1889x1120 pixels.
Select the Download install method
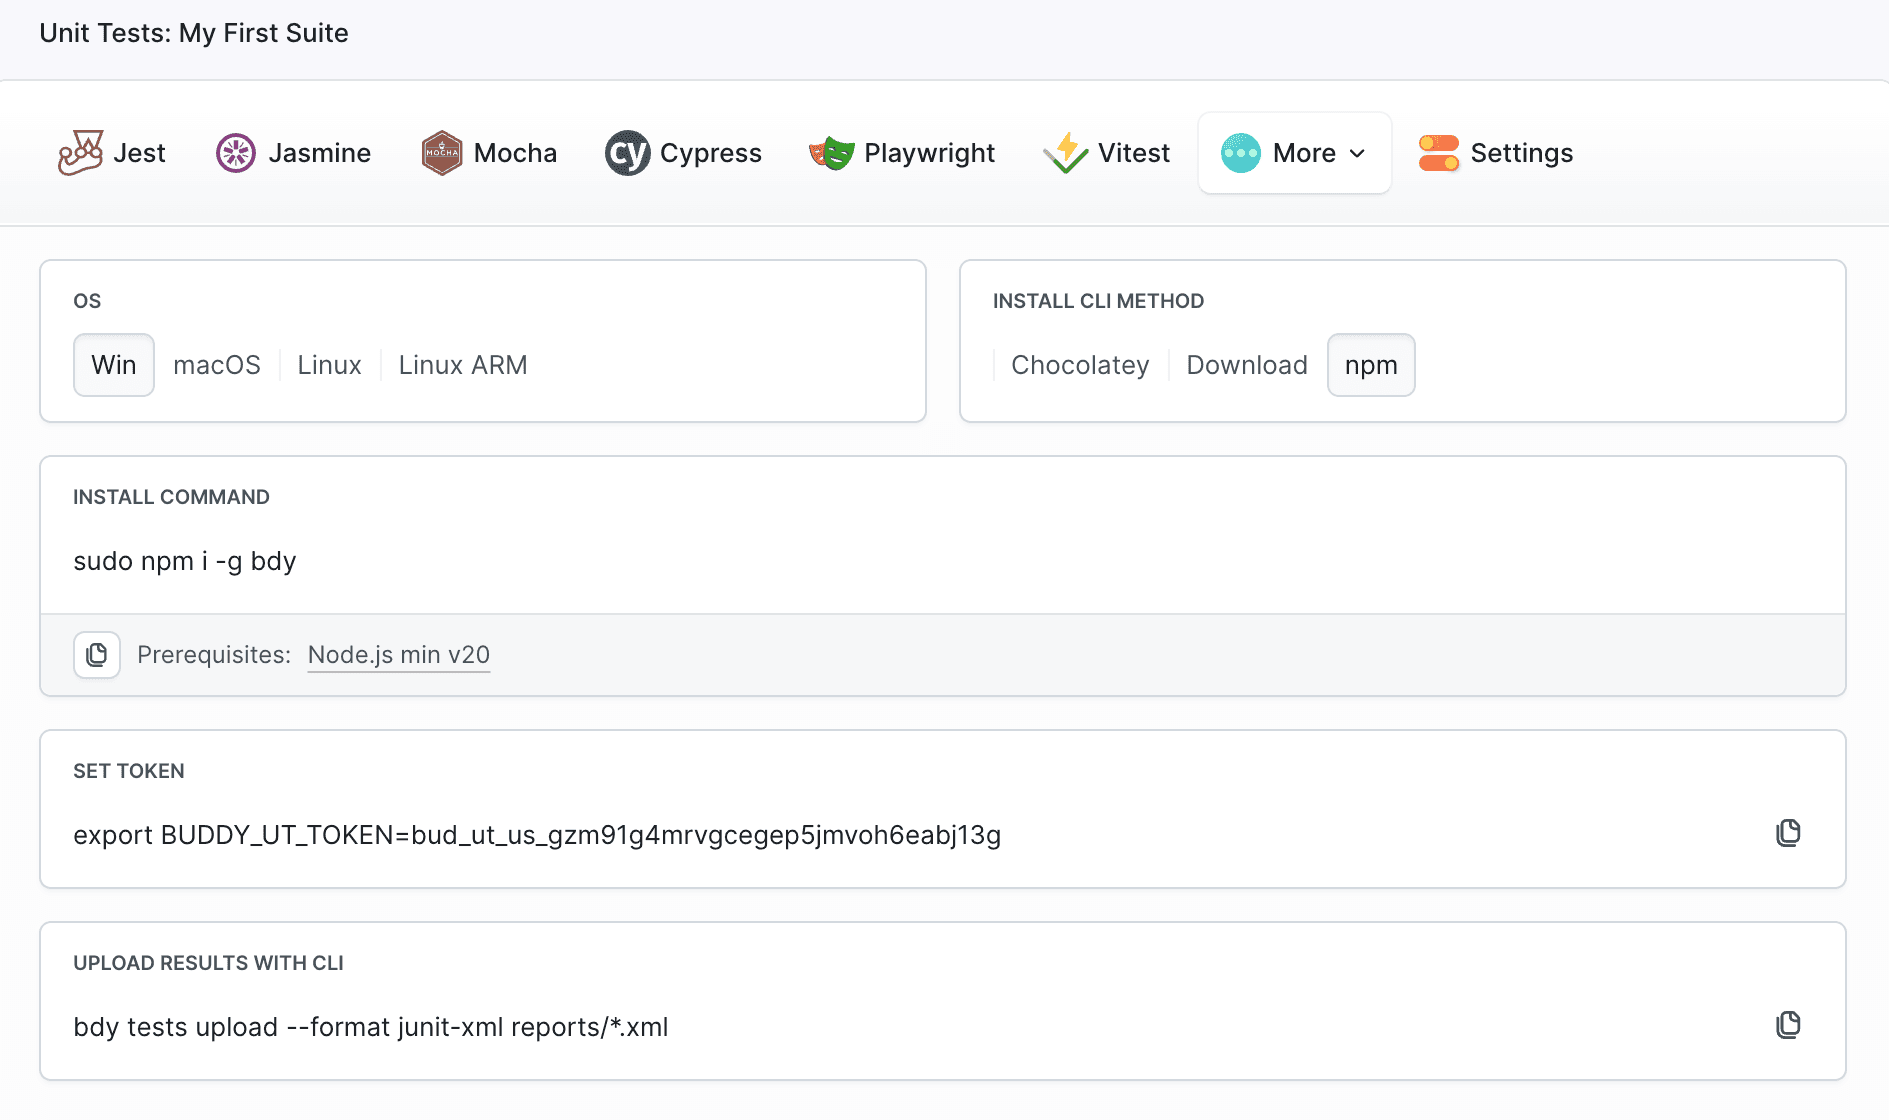click(1246, 364)
